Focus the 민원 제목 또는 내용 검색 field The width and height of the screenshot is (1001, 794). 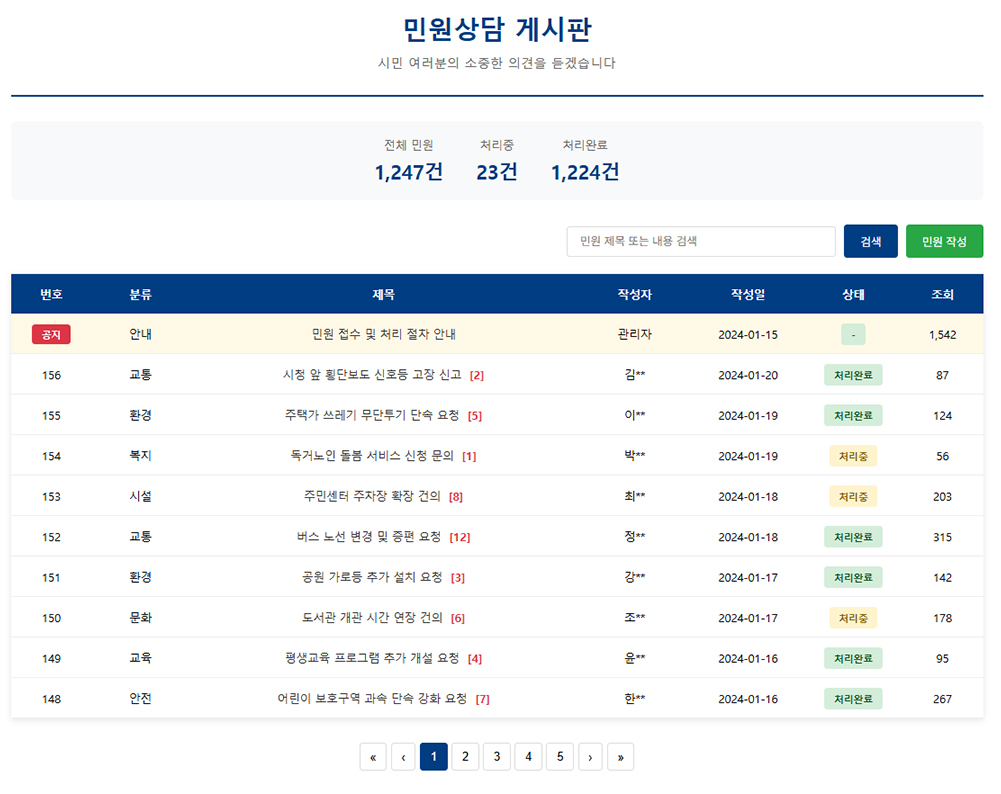click(701, 241)
